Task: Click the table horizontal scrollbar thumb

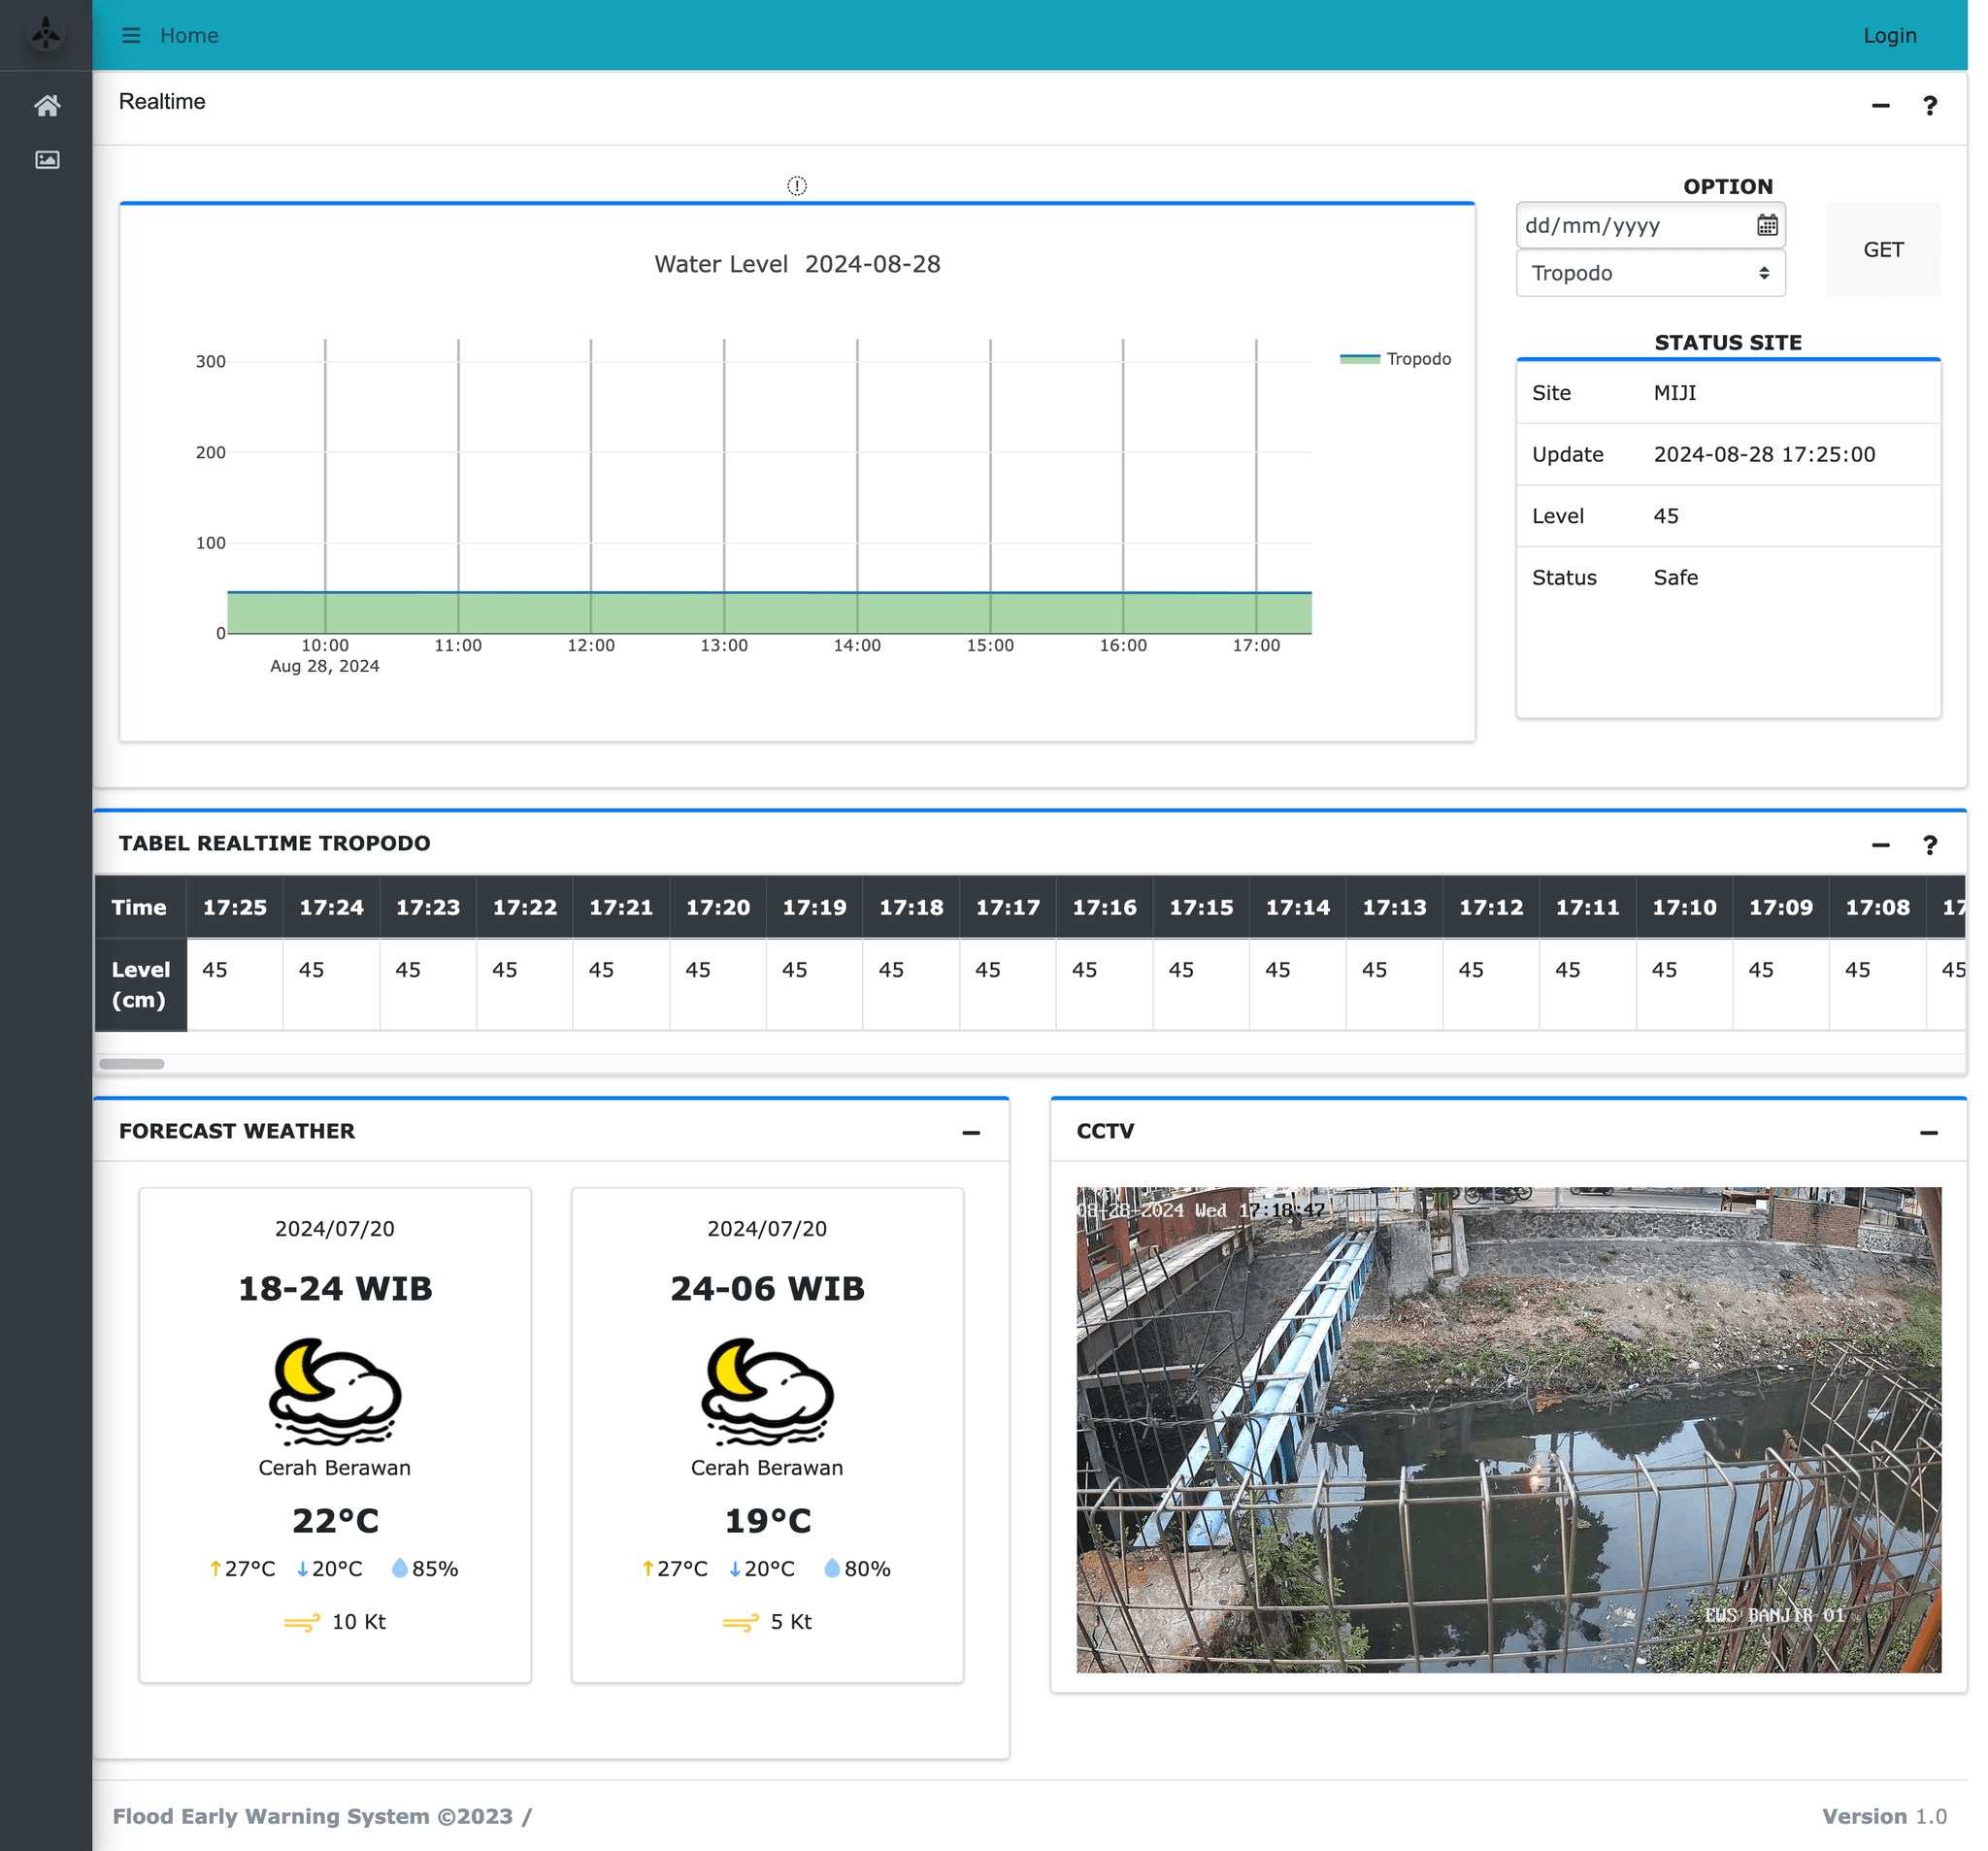Action: (x=131, y=1064)
